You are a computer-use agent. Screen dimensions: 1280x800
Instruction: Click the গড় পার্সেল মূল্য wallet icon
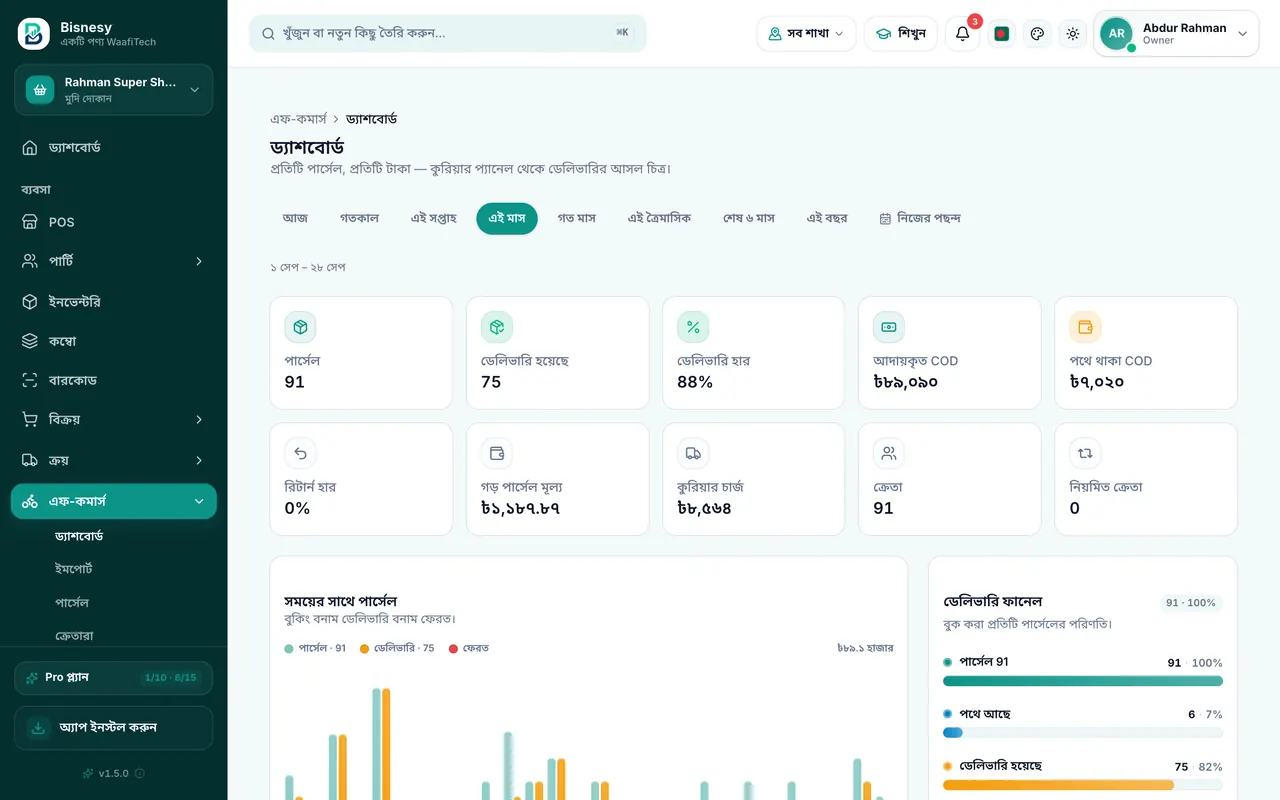pyautogui.click(x=497, y=453)
